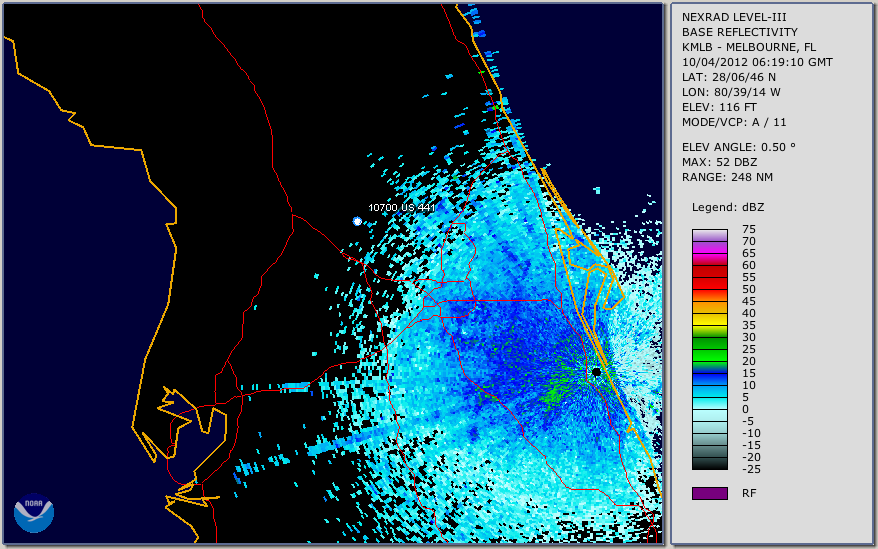878x549 pixels.
Task: Click 'LON: 80/39/14 W' text
Action: click(731, 92)
